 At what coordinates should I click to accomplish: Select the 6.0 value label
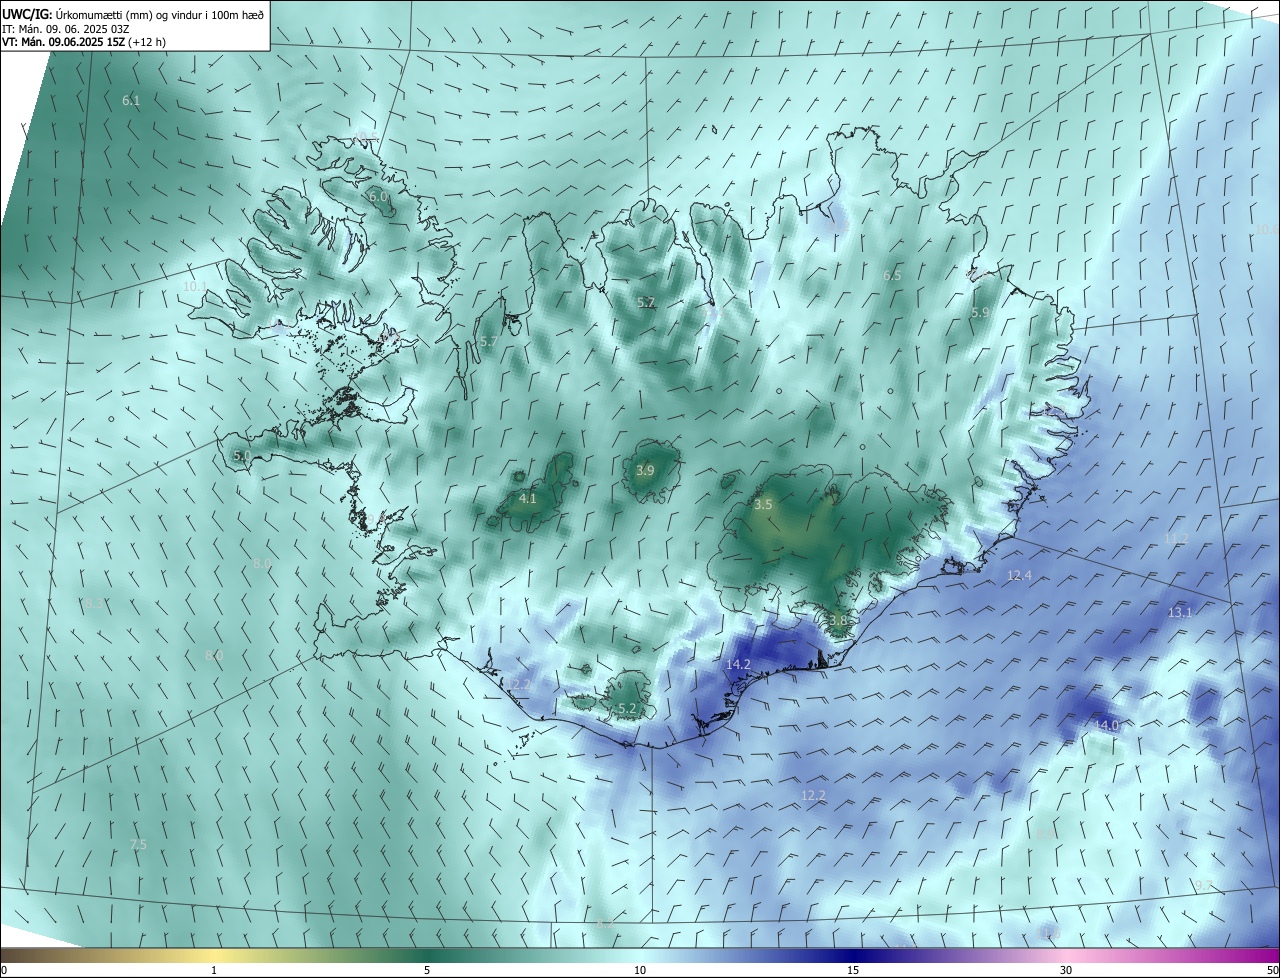coord(378,197)
